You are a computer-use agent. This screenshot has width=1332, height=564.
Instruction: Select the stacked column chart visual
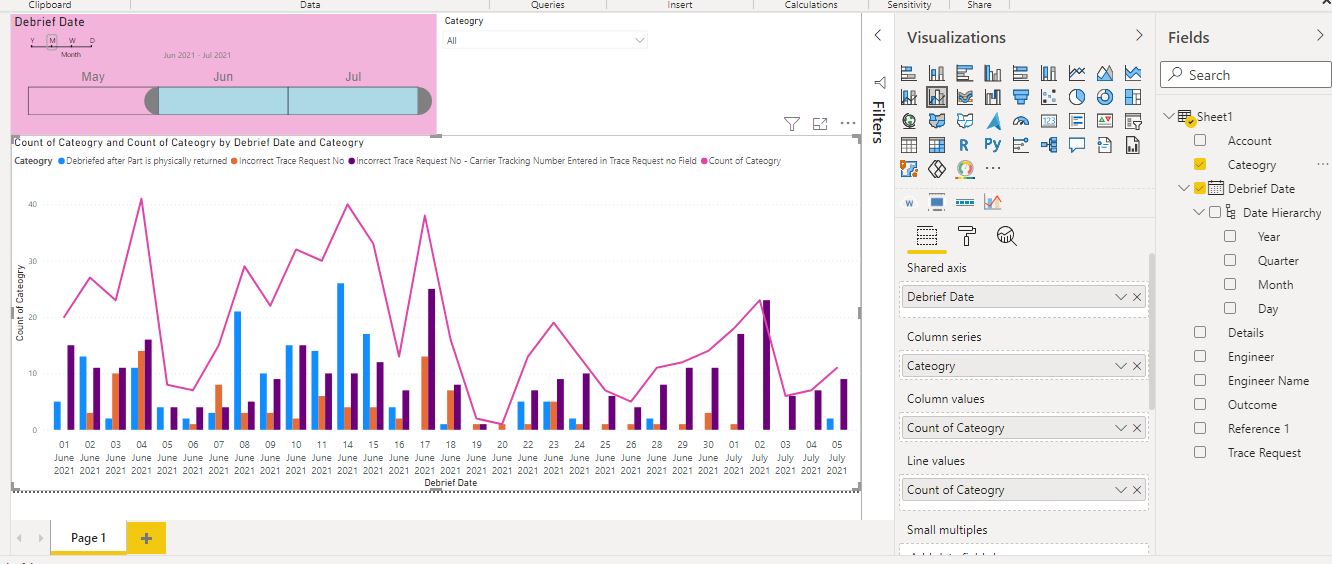click(937, 73)
